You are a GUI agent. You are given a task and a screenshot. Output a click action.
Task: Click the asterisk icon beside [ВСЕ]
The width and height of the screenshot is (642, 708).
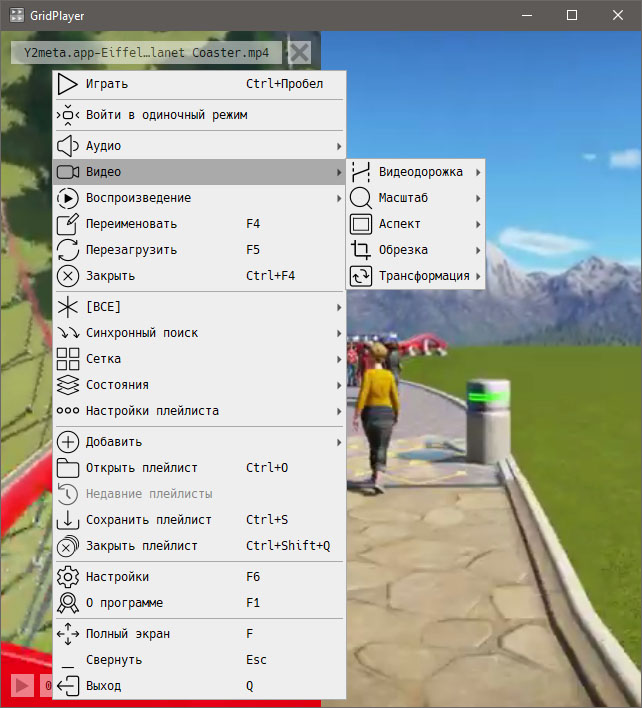point(68,307)
